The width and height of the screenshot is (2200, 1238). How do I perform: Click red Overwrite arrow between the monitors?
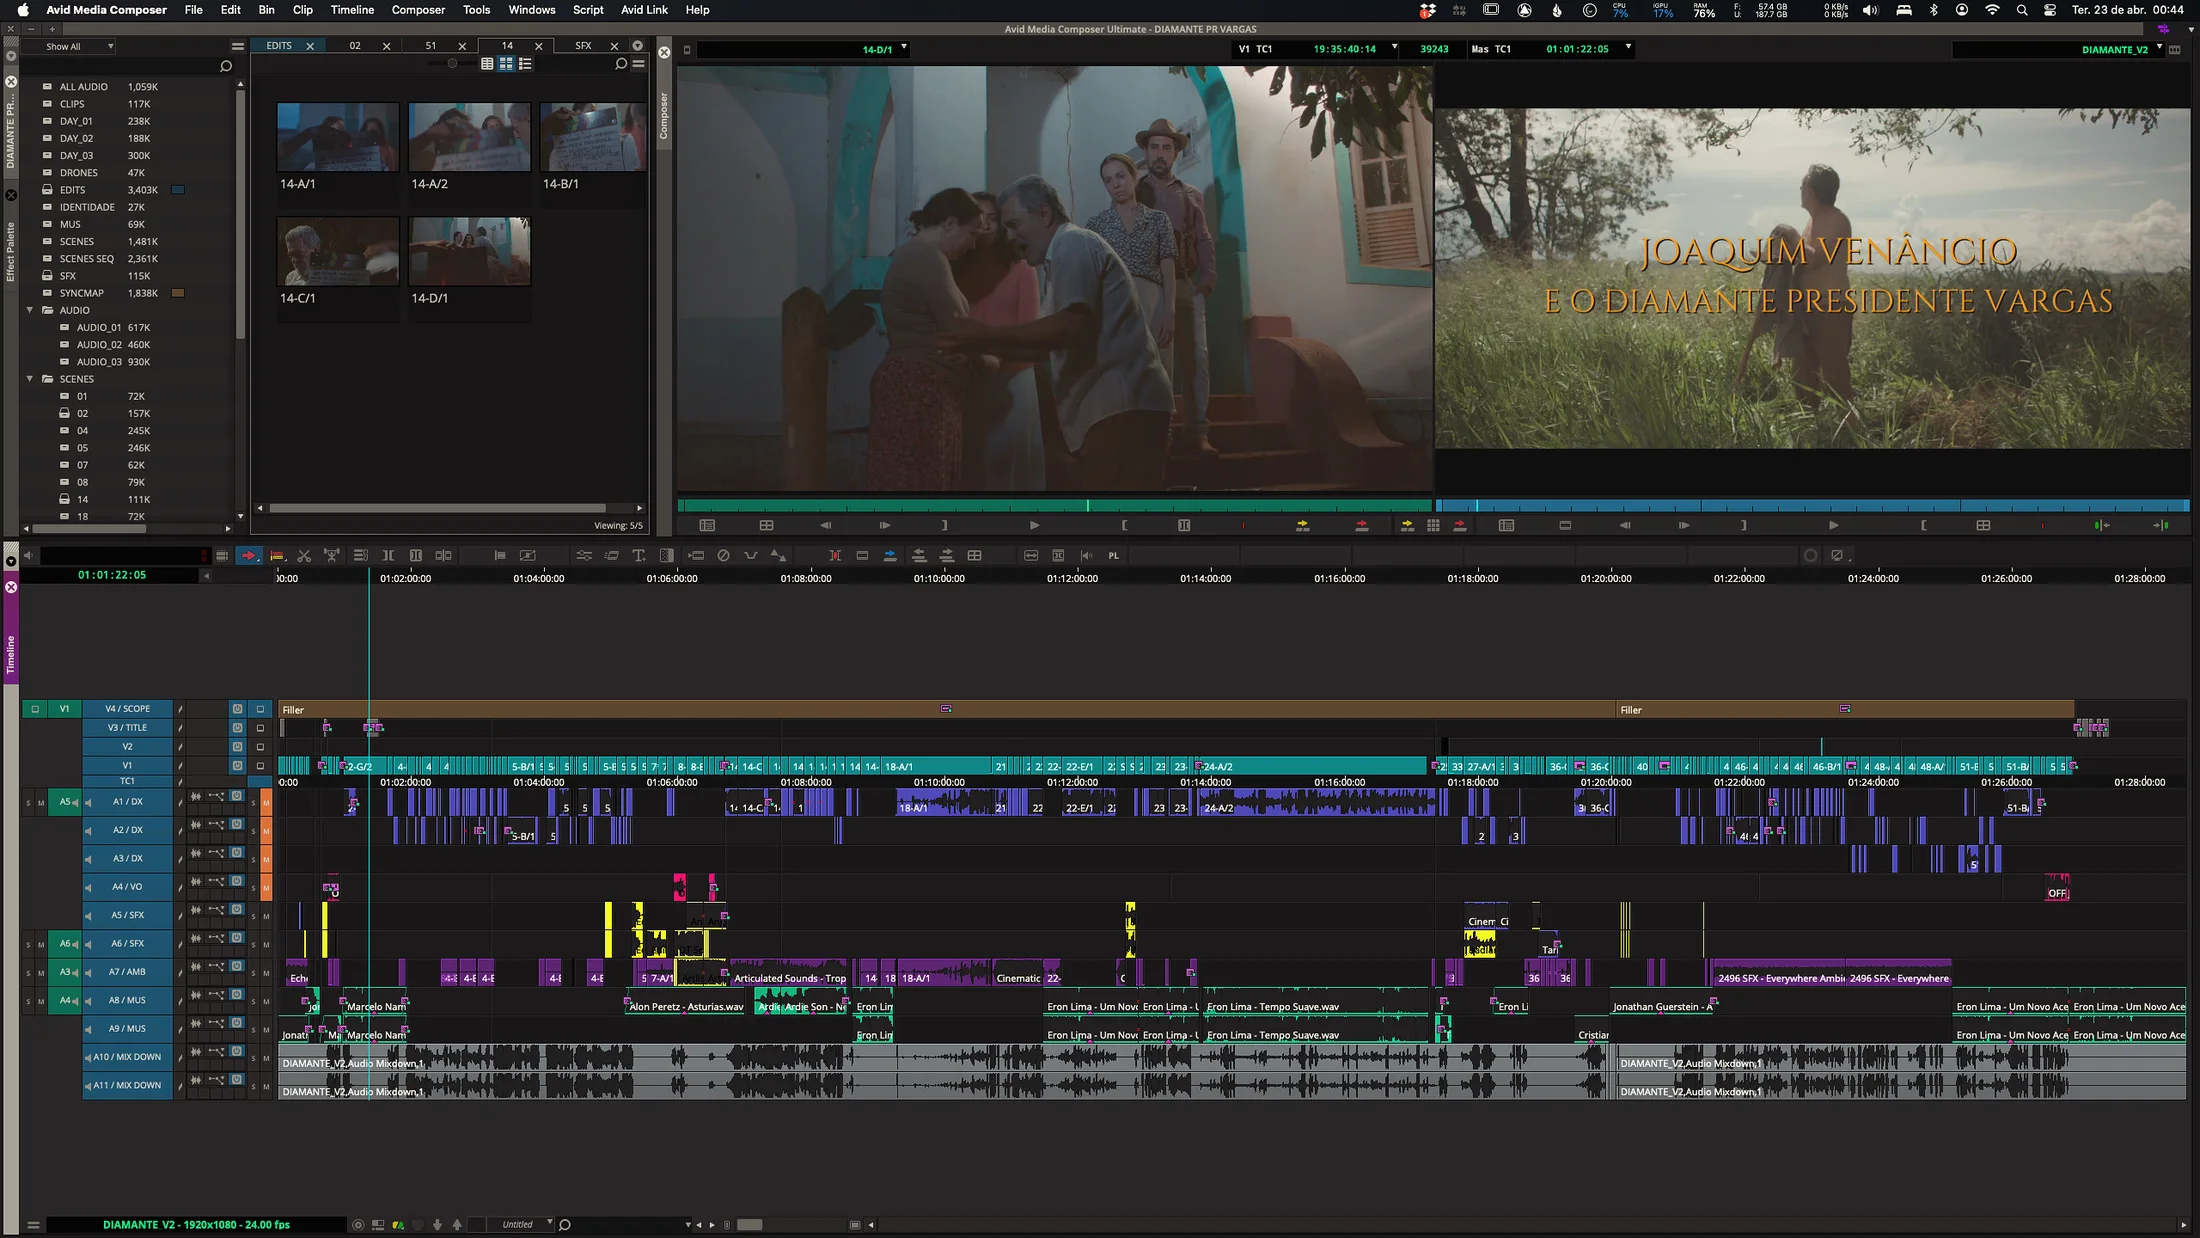1460,525
